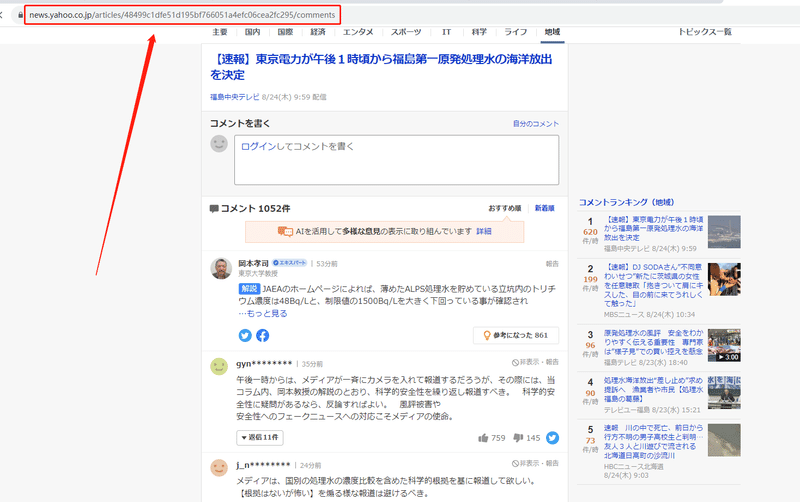Click rank 4 article thumbnail

click(724, 393)
